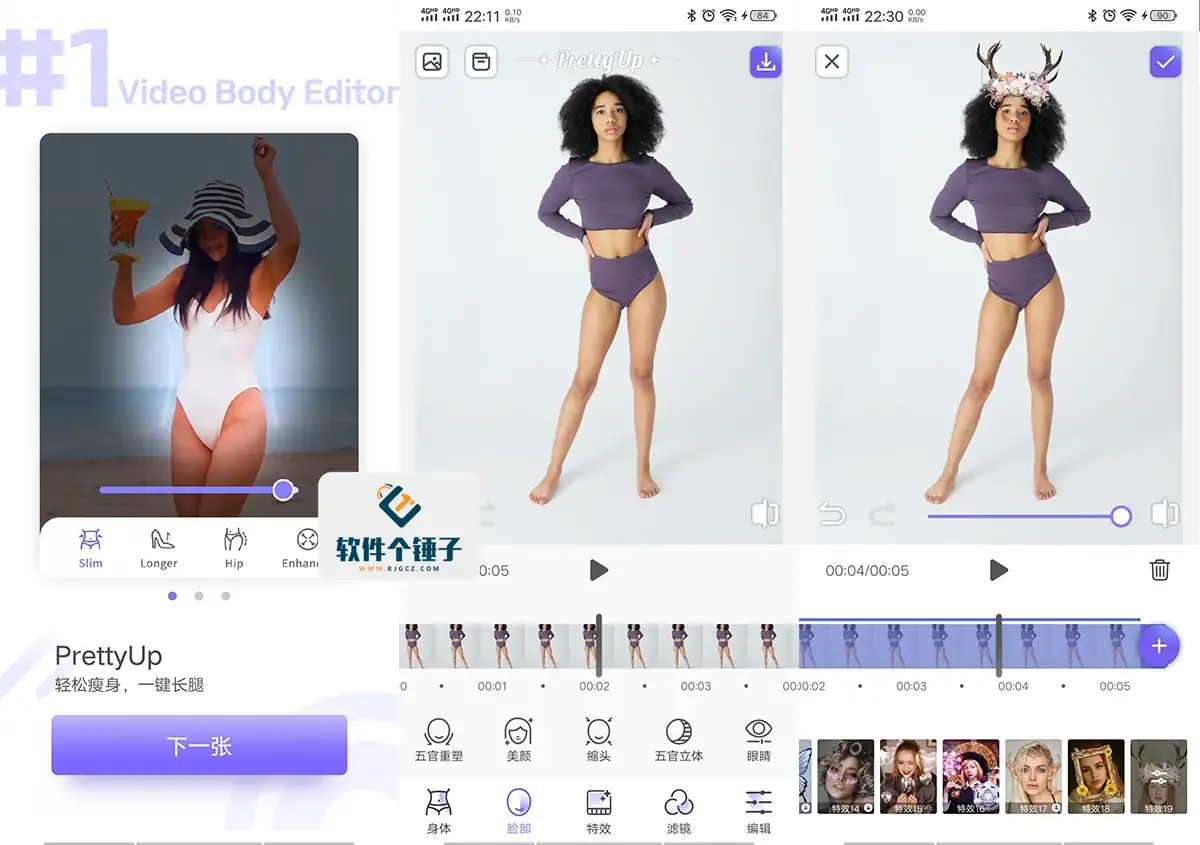Select the 五官重塑 face reshape tool
The width and height of the screenshot is (1200, 845).
[439, 739]
